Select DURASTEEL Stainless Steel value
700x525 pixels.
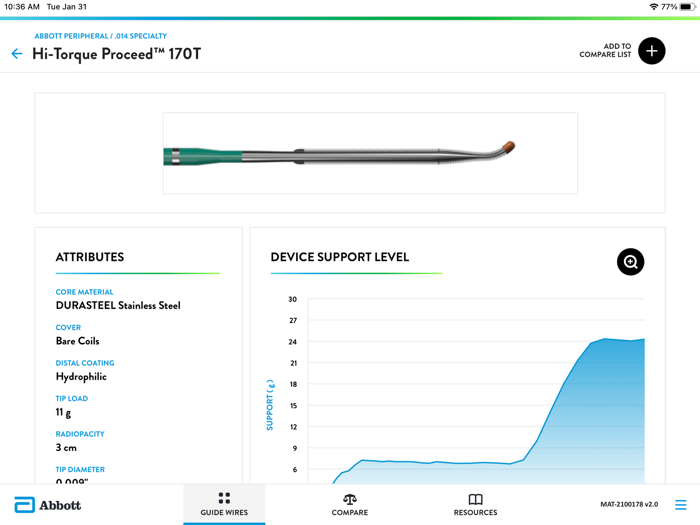tap(118, 305)
